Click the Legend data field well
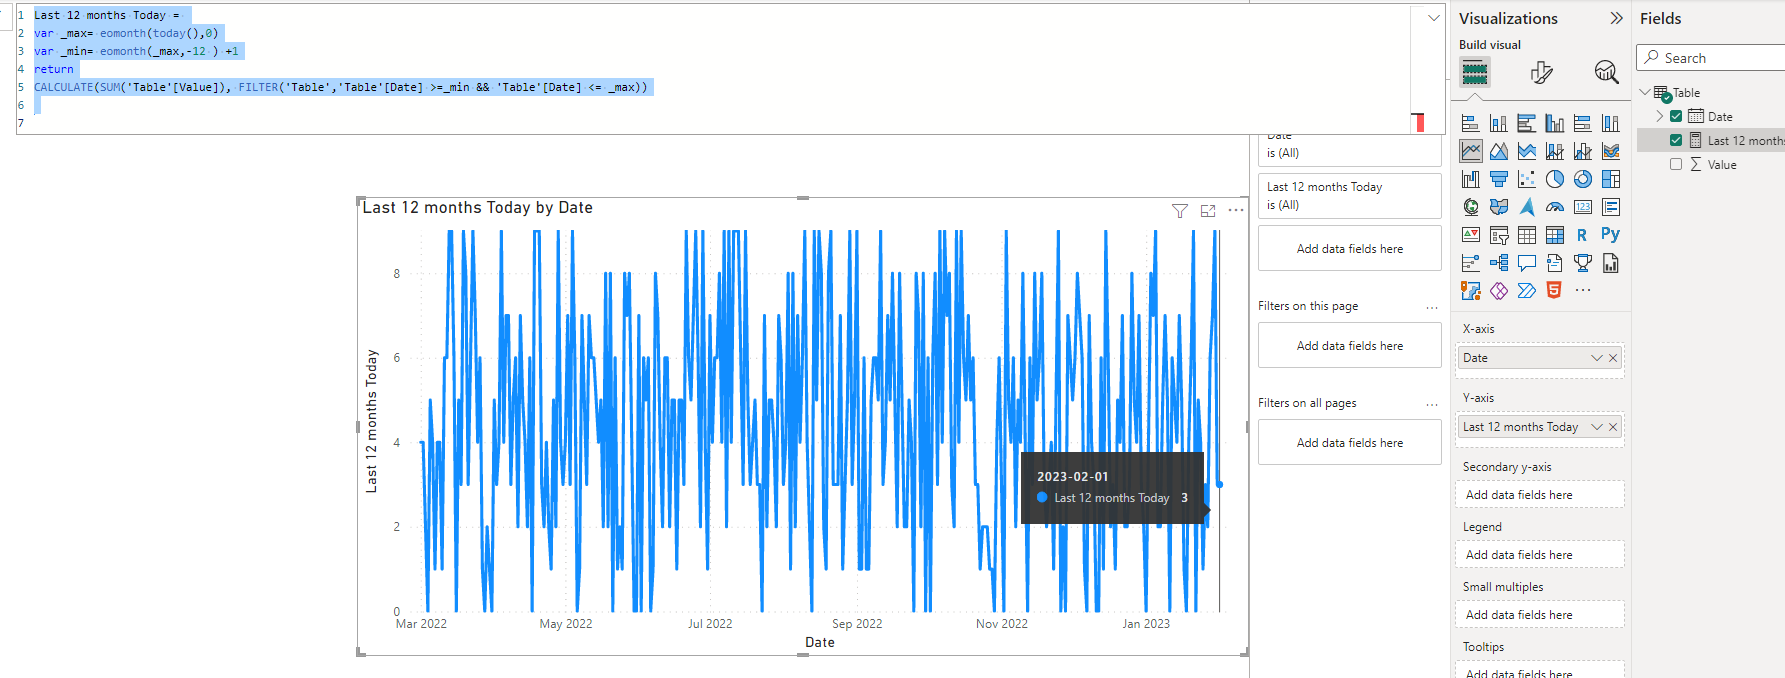The image size is (1785, 678). tap(1540, 555)
